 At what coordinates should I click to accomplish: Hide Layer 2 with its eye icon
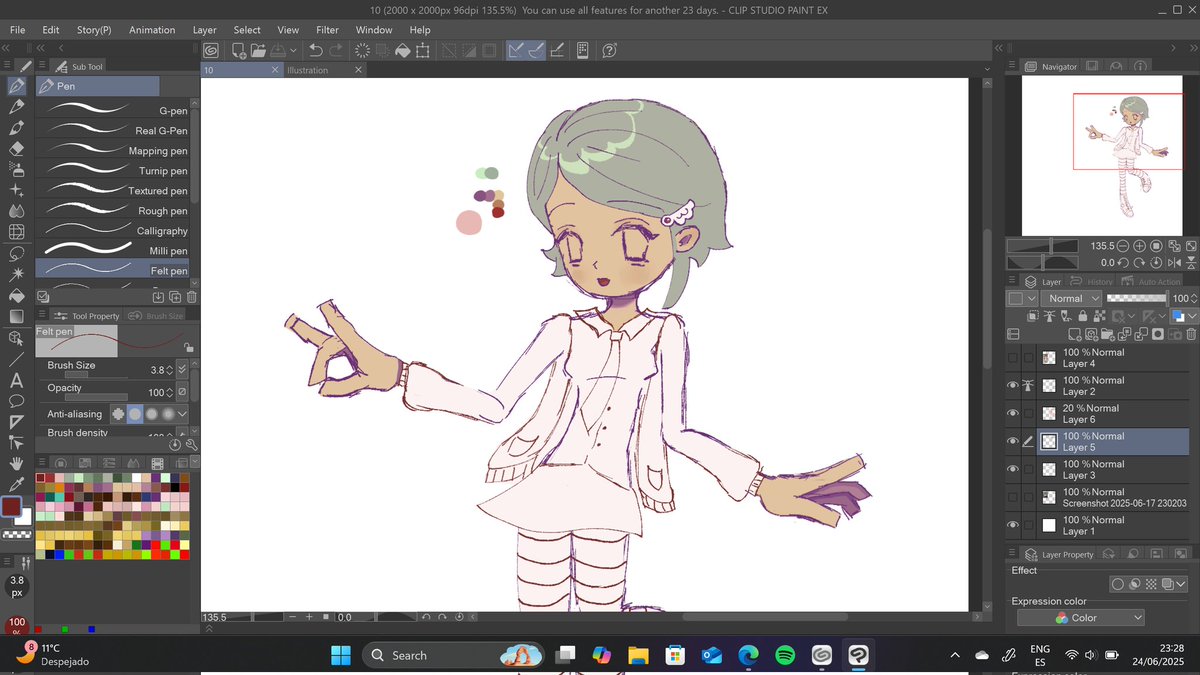click(x=1012, y=385)
